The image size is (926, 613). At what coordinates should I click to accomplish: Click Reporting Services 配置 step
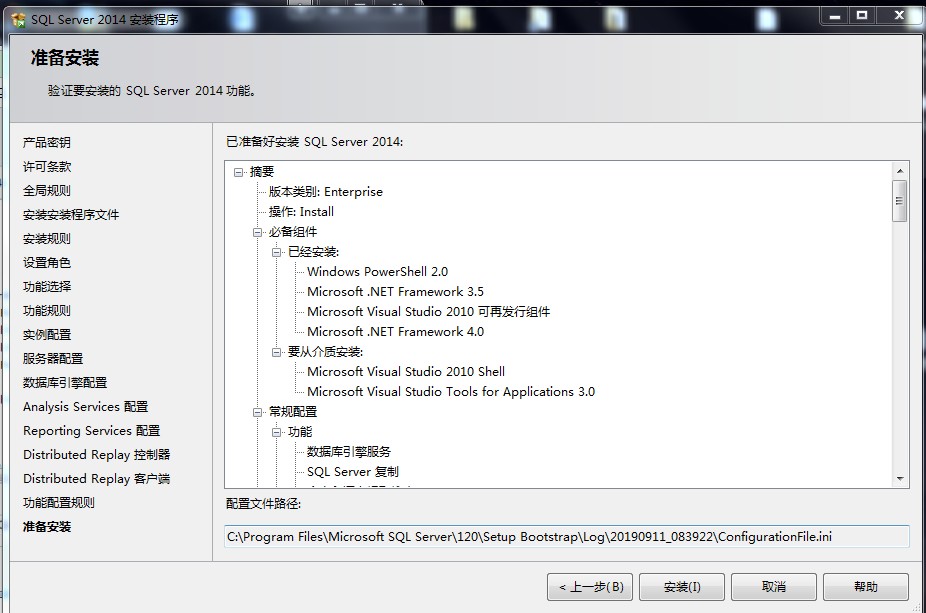[92, 431]
